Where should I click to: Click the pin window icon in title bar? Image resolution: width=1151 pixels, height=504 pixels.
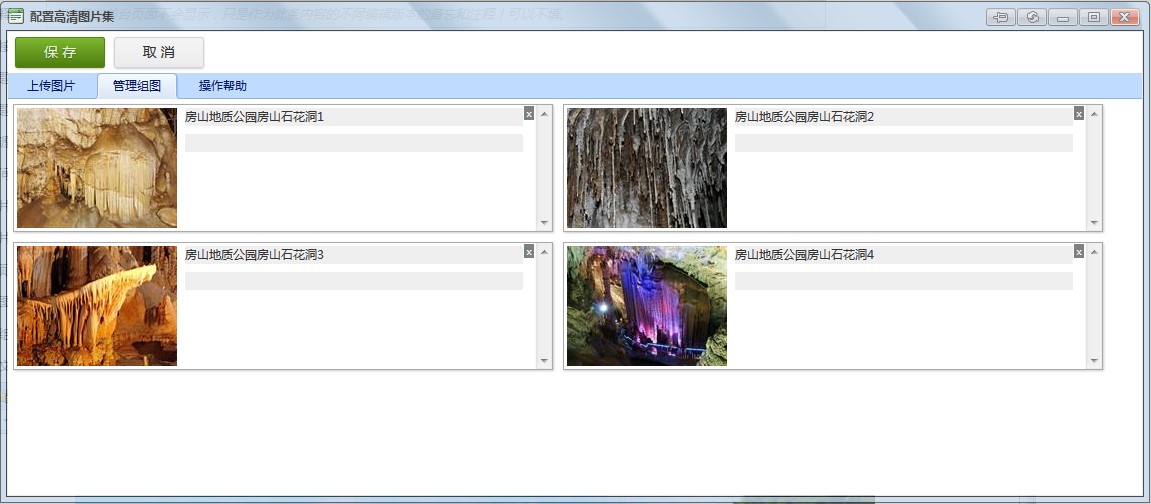coord(1000,17)
